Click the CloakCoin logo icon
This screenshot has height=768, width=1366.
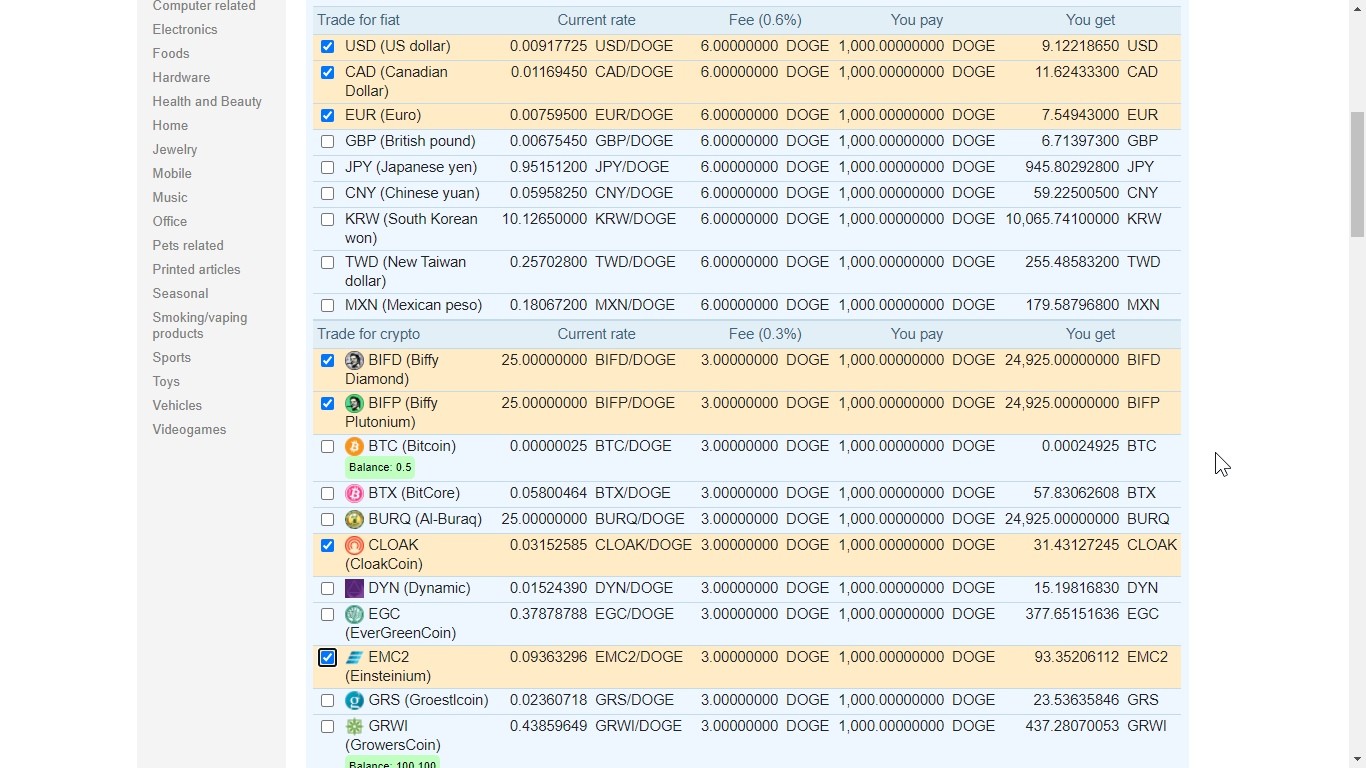(354, 546)
